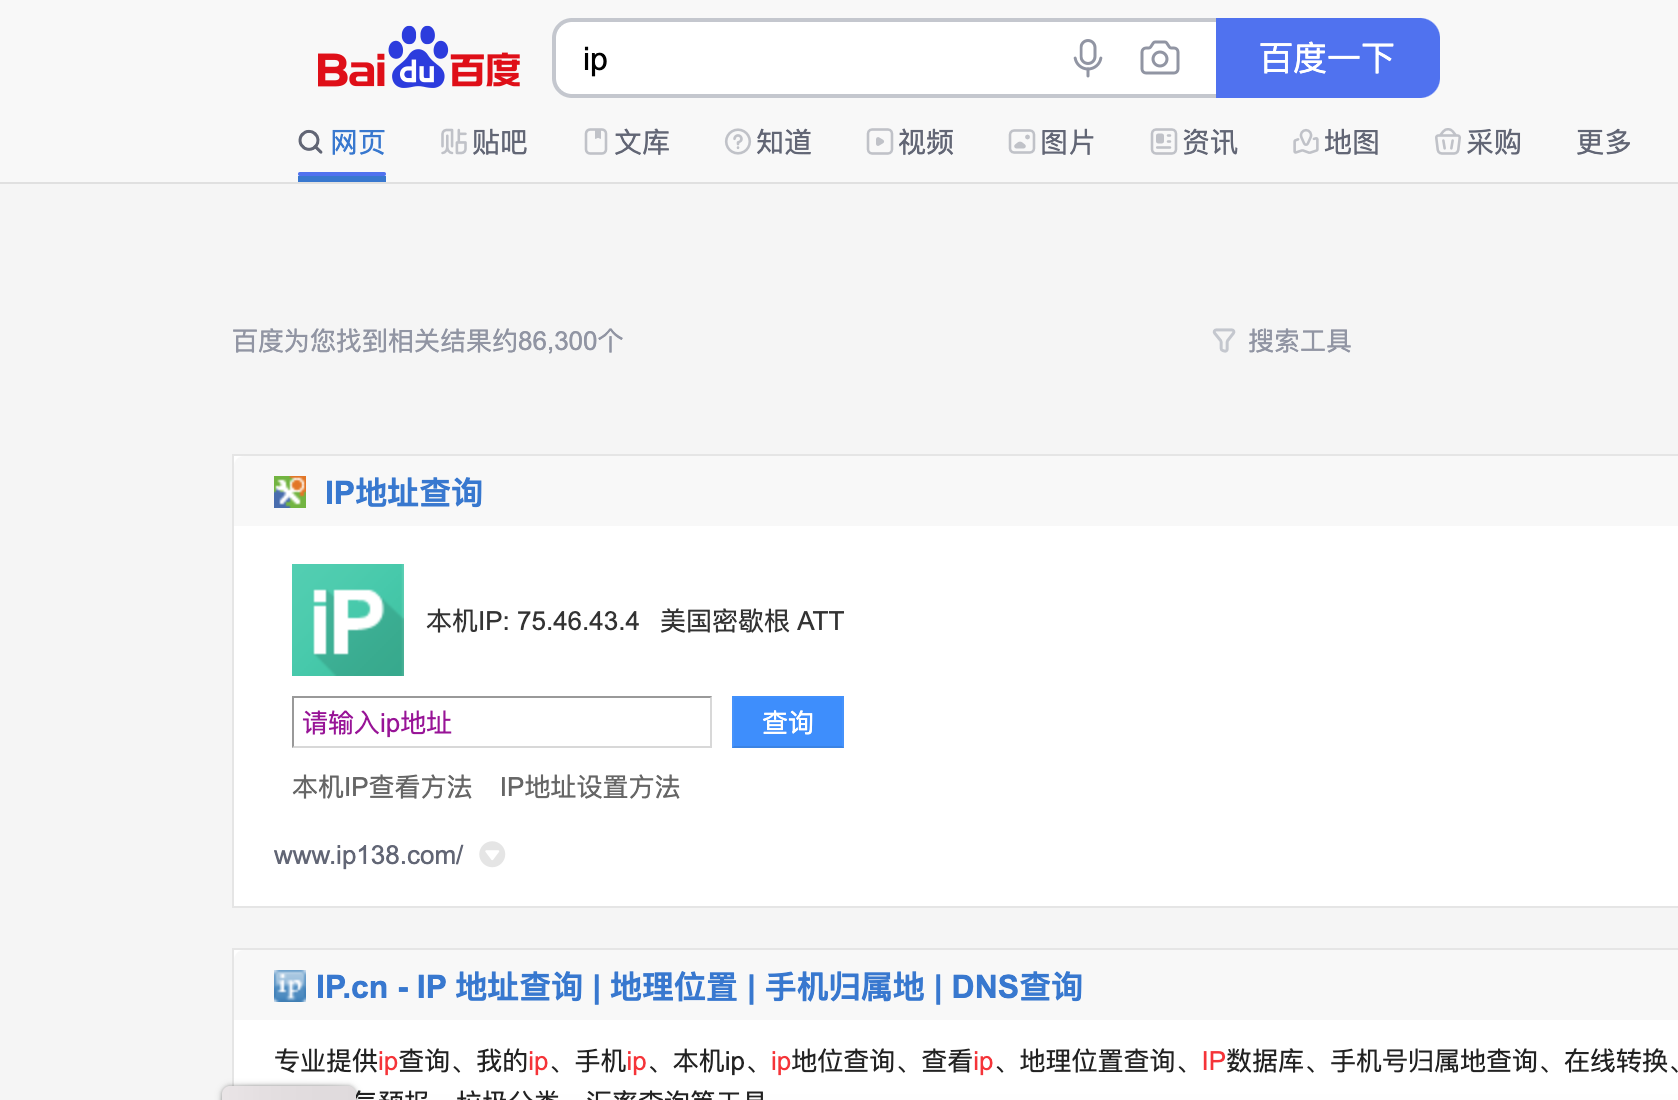Click the 搜索工具 funnel icon

pyautogui.click(x=1224, y=341)
